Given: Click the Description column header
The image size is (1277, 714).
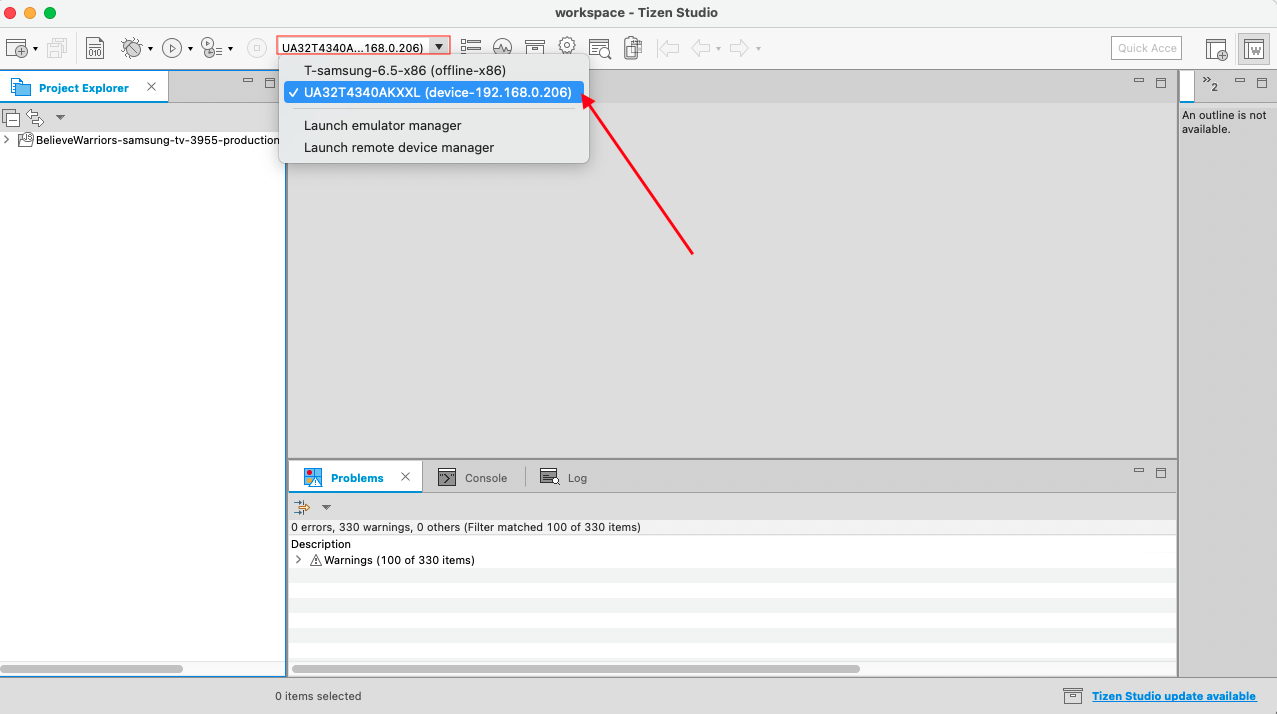Looking at the screenshot, I should click(x=321, y=544).
